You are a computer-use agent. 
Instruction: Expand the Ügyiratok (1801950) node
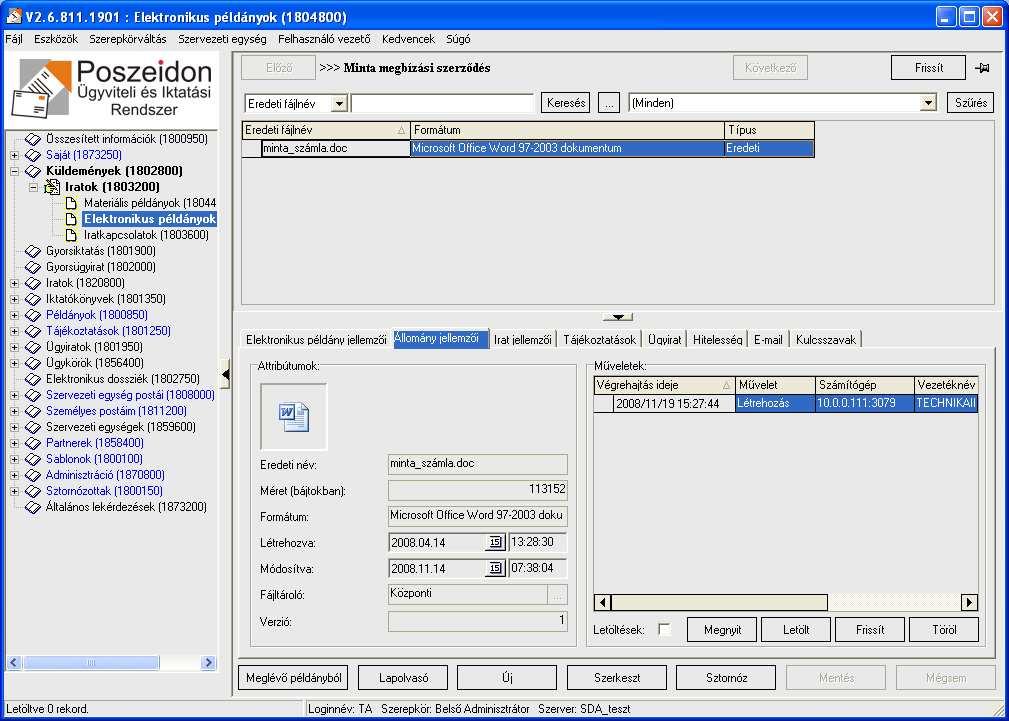[14, 348]
